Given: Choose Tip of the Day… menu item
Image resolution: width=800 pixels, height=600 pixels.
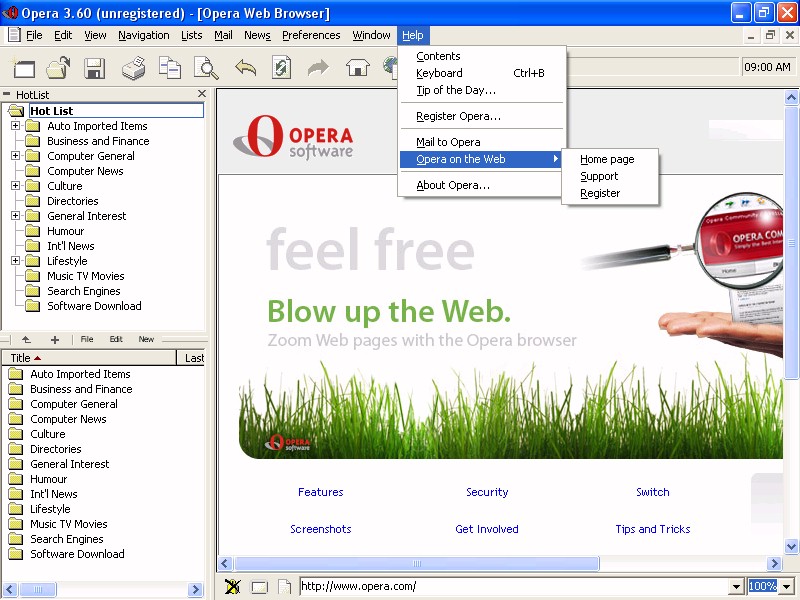Looking at the screenshot, I should pyautogui.click(x=456, y=90).
